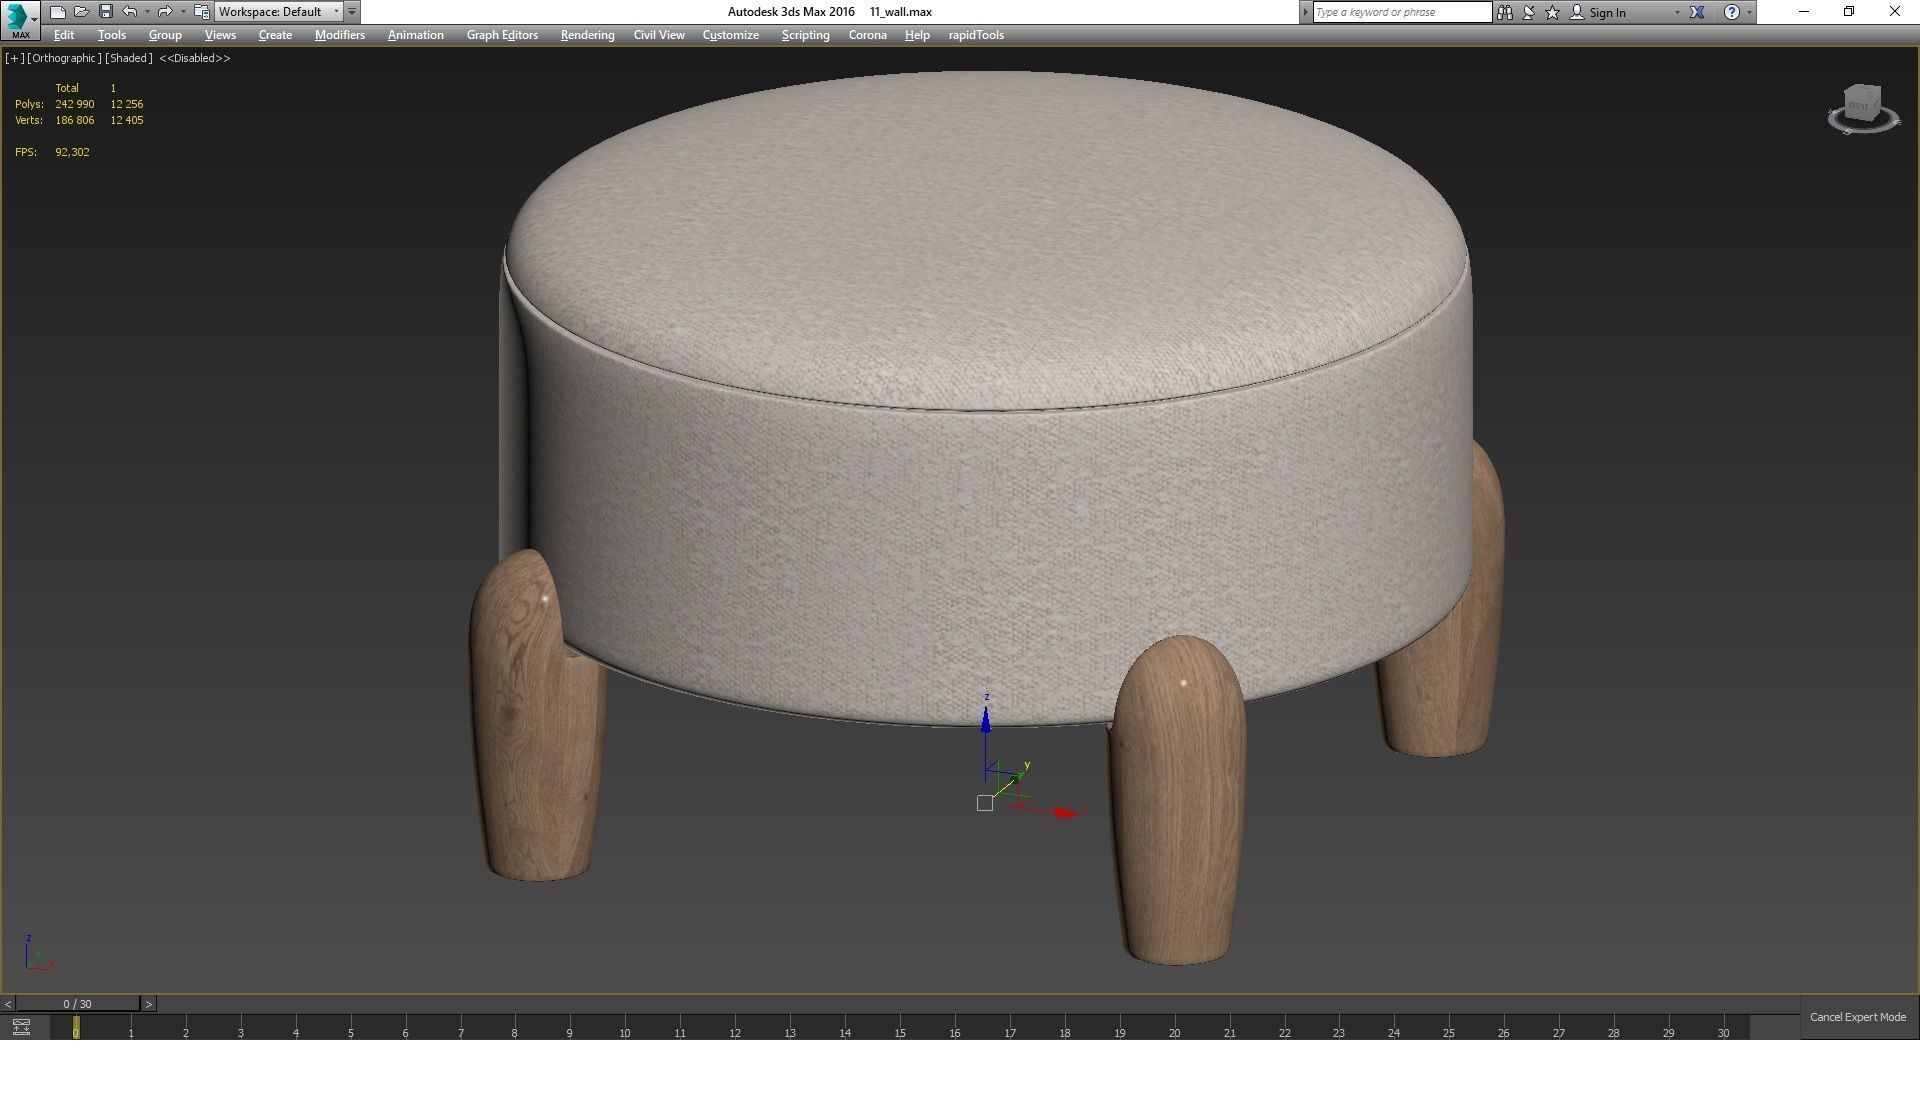This screenshot has width=1920, height=1116.
Task: Open the Help menu
Action: click(917, 35)
